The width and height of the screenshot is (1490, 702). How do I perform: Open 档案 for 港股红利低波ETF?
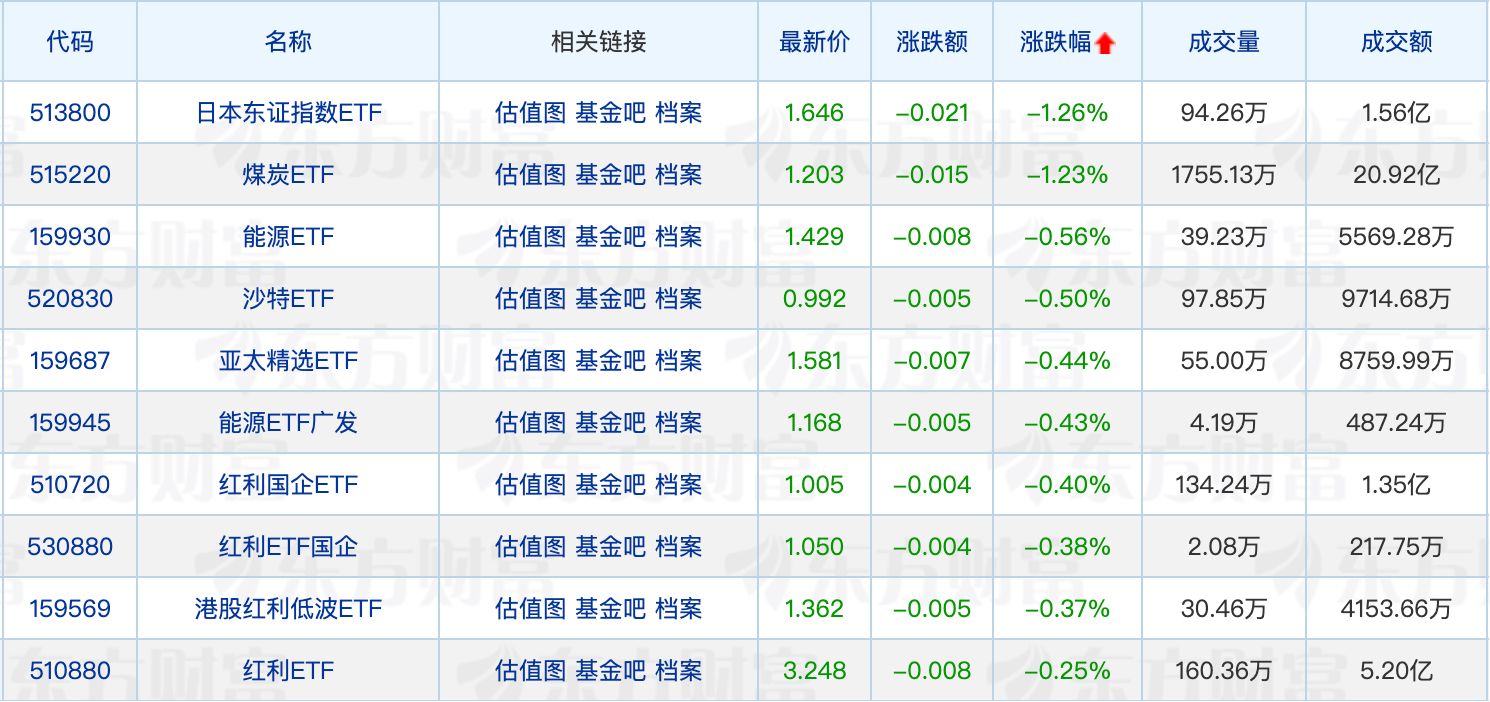tap(679, 609)
